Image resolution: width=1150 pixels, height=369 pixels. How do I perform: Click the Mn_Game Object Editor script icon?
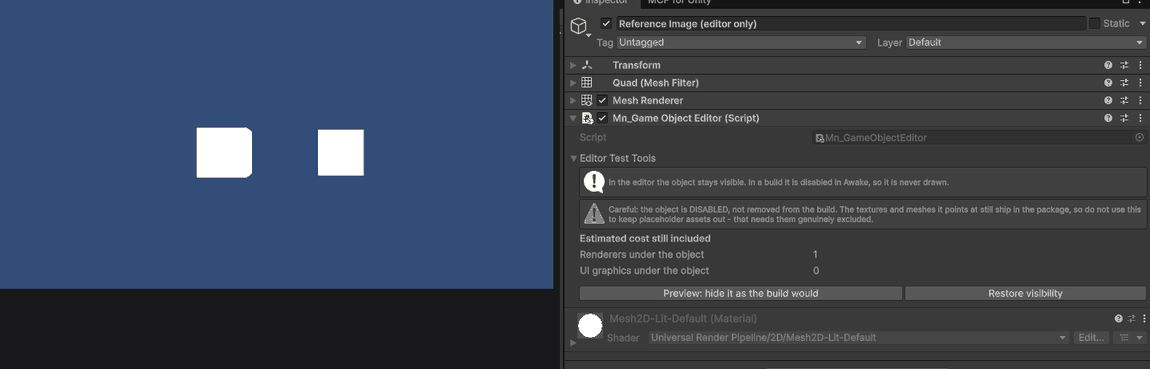587,118
